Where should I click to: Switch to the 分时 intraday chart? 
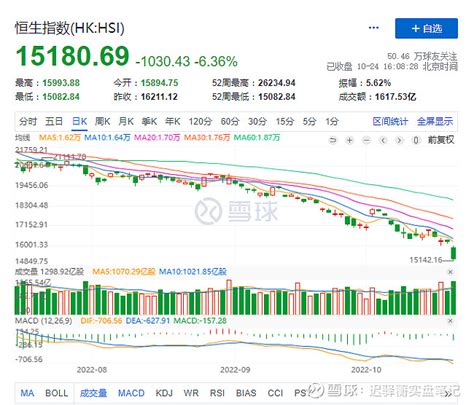[x=28, y=121]
